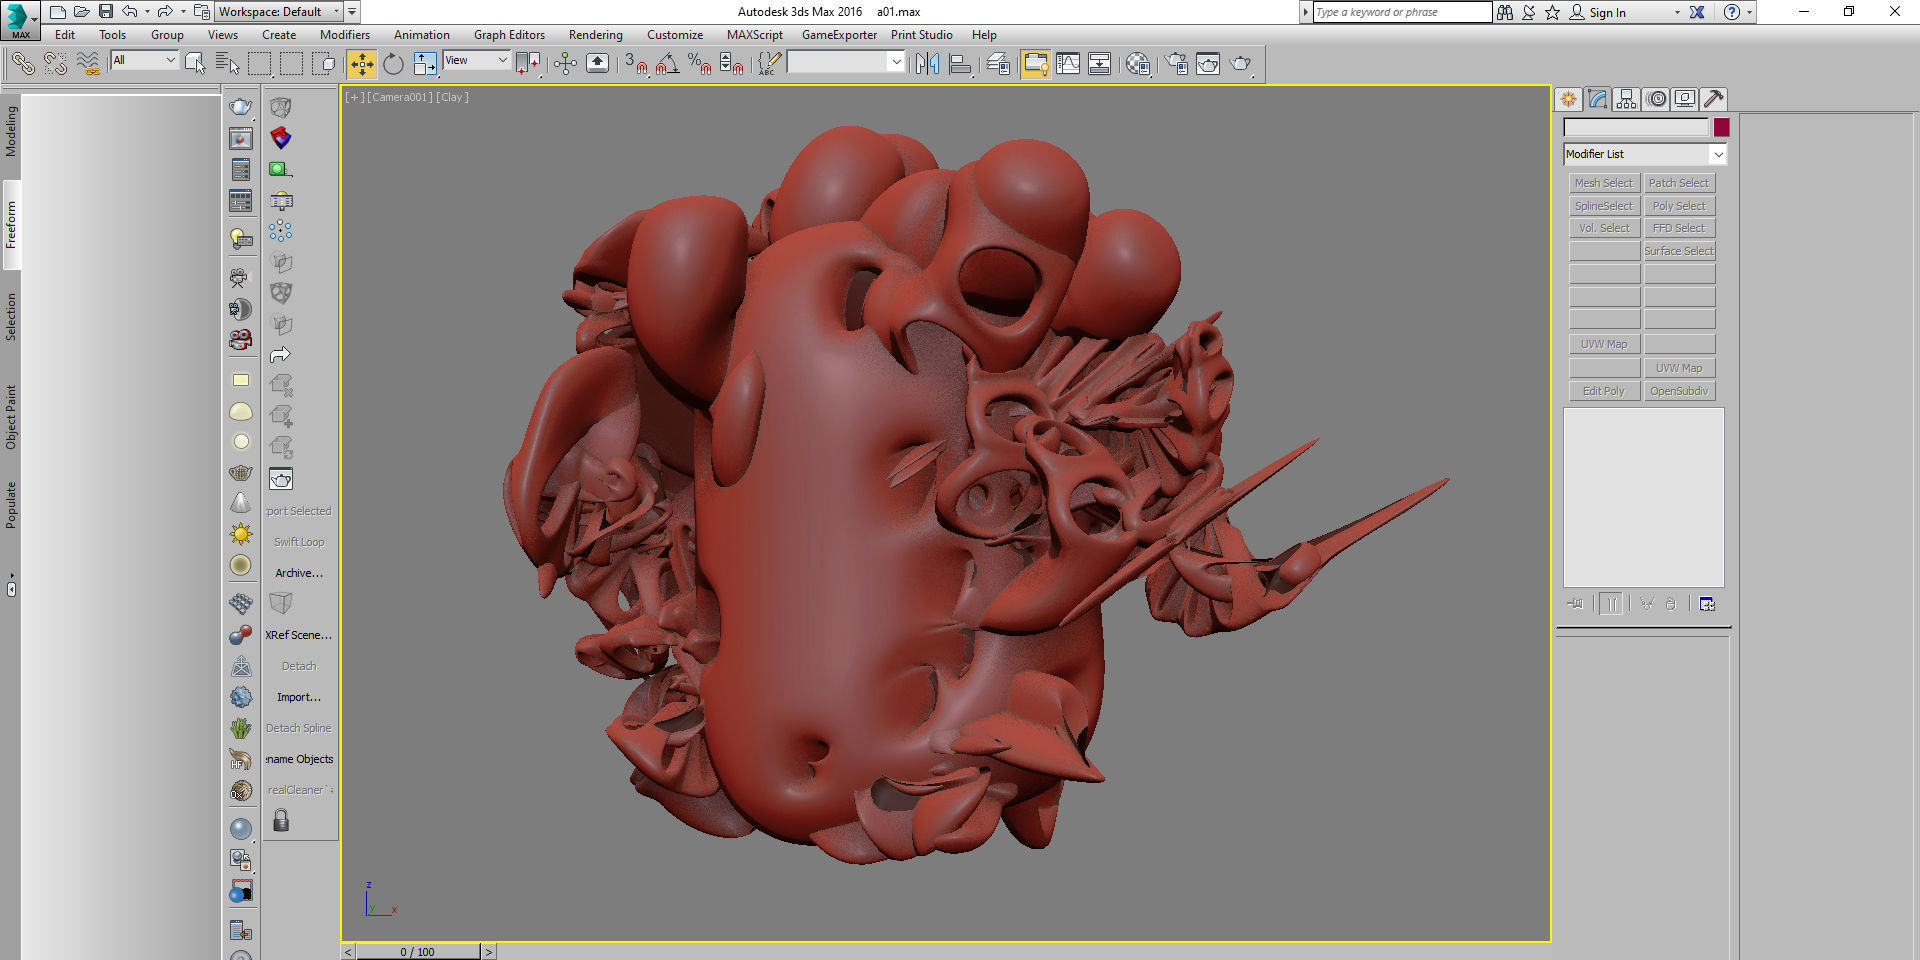This screenshot has width=1920, height=960.
Task: Switch to the Create command panel tab
Action: [1568, 99]
